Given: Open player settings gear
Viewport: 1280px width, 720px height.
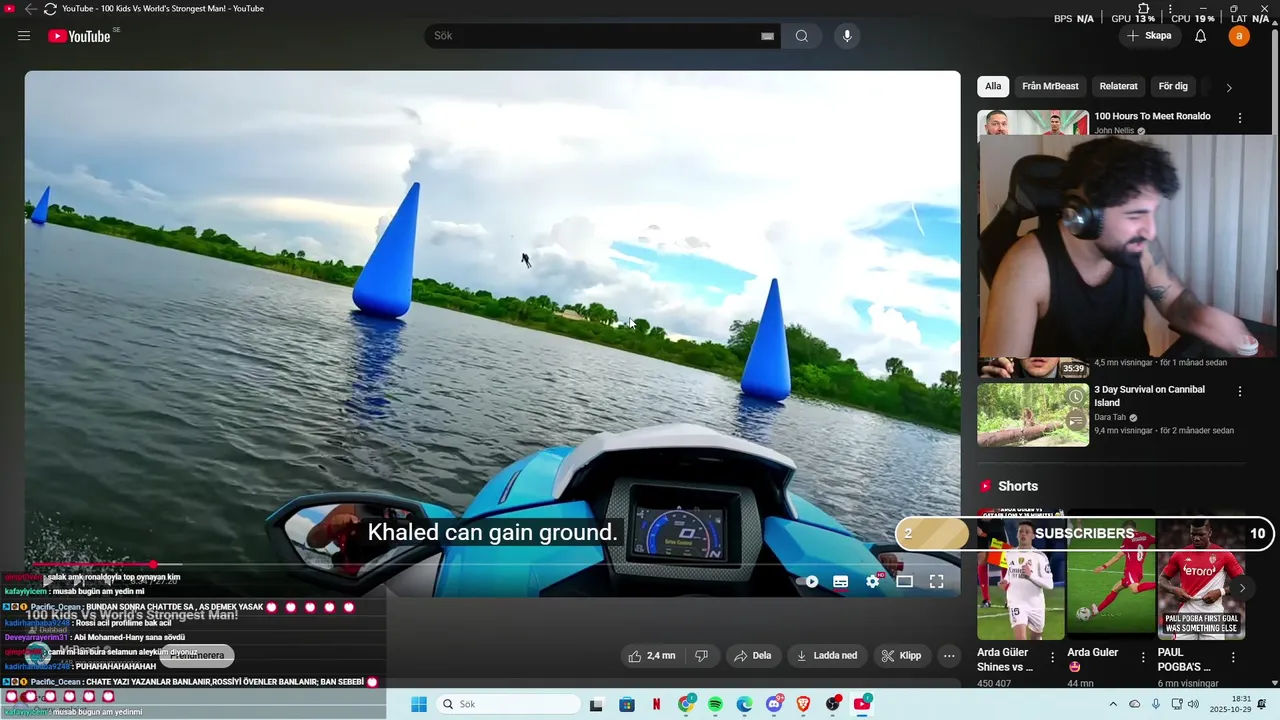Looking at the screenshot, I should tap(873, 581).
